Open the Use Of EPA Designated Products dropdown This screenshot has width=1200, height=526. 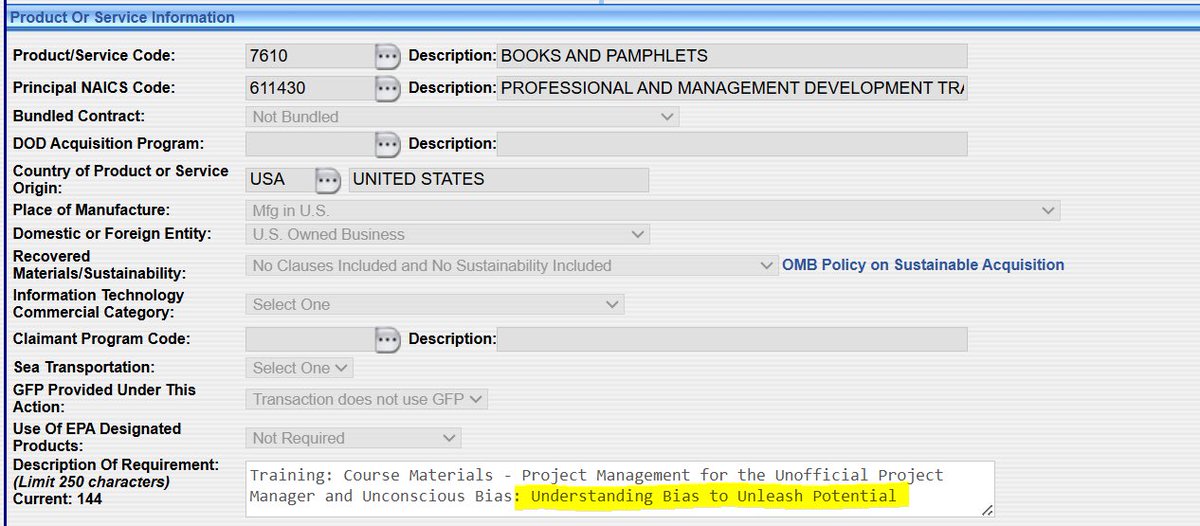point(352,438)
